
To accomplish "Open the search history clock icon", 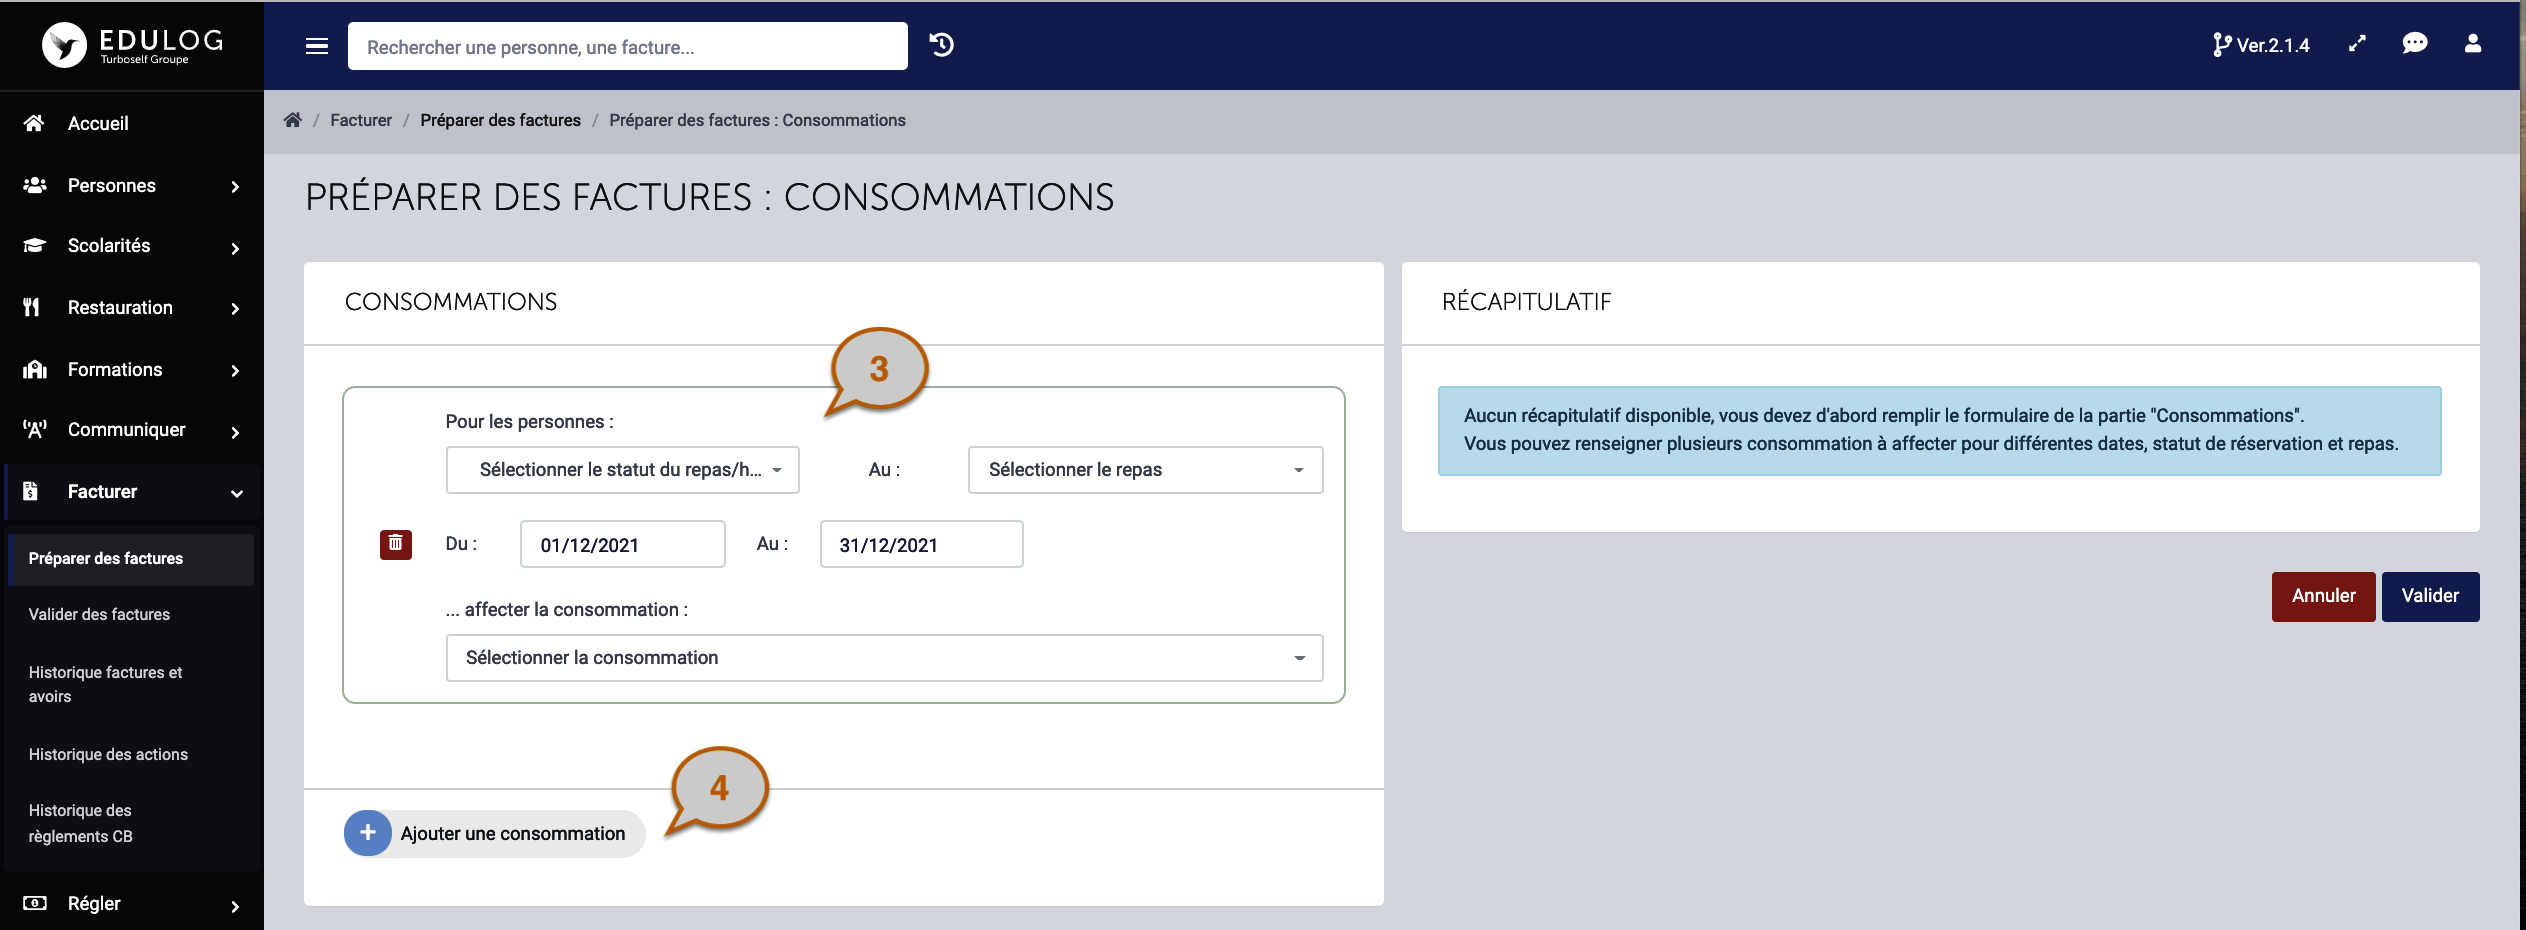I will click(942, 45).
